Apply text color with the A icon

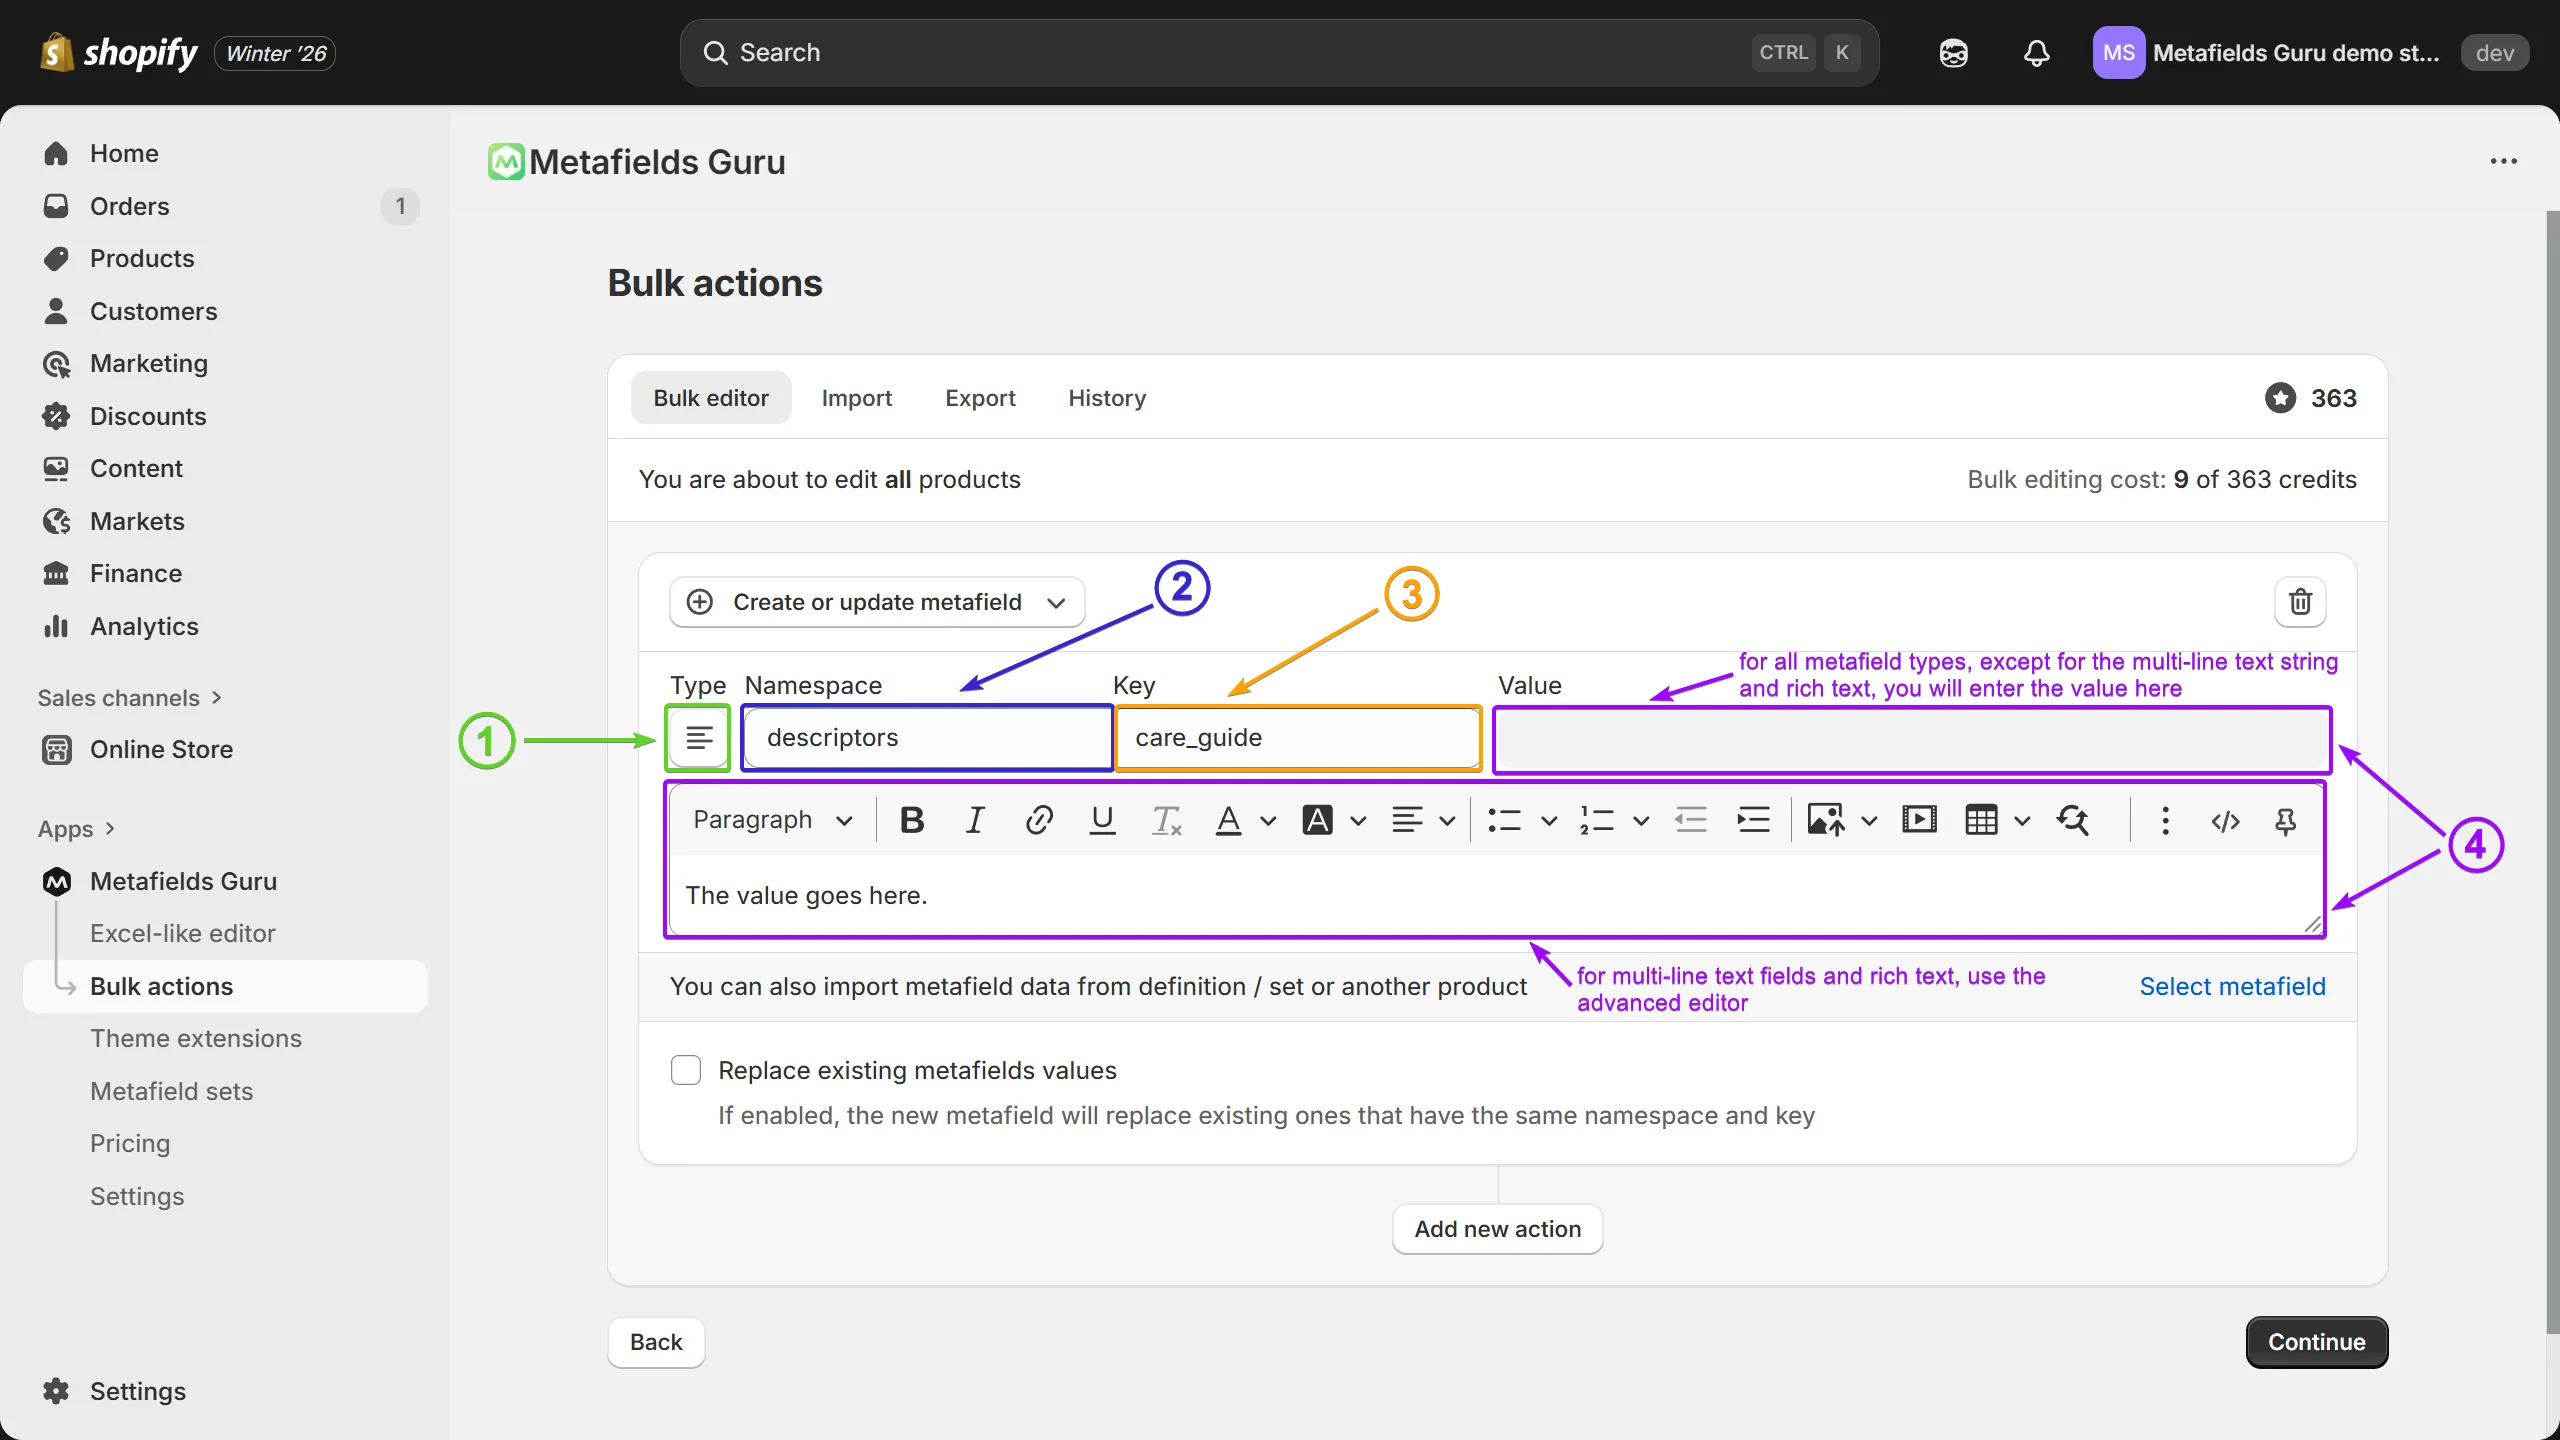[x=1228, y=821]
